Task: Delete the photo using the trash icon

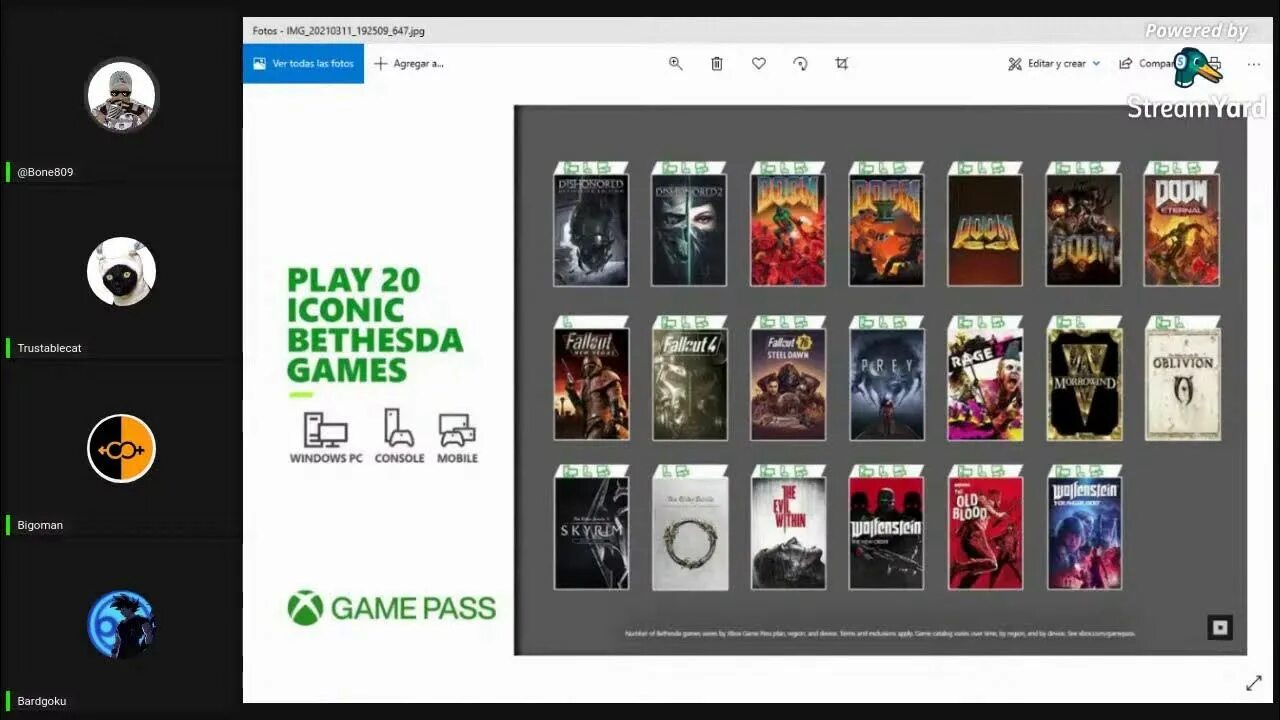Action: (x=717, y=63)
